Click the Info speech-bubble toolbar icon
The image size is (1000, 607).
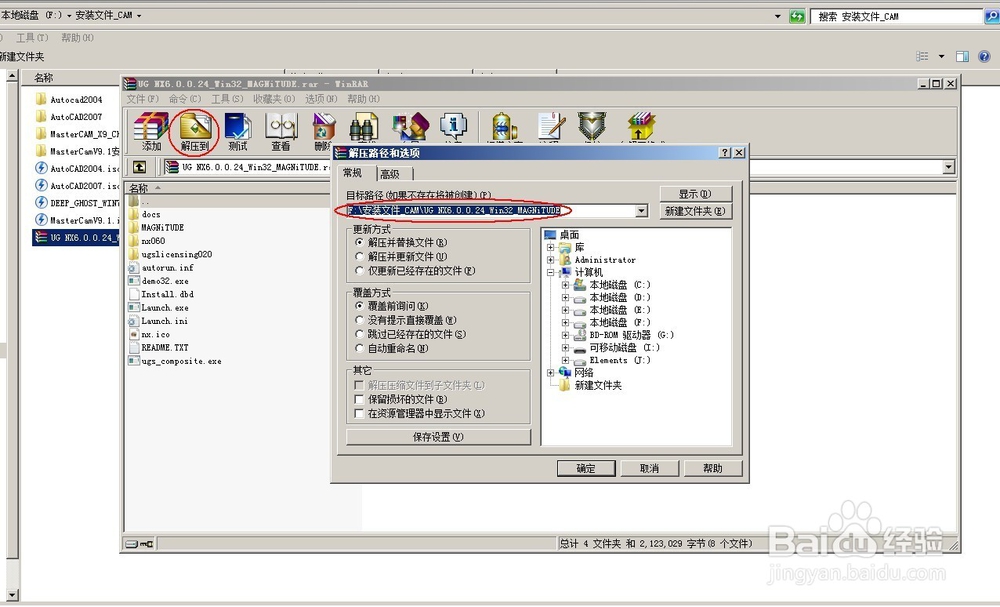(x=453, y=127)
